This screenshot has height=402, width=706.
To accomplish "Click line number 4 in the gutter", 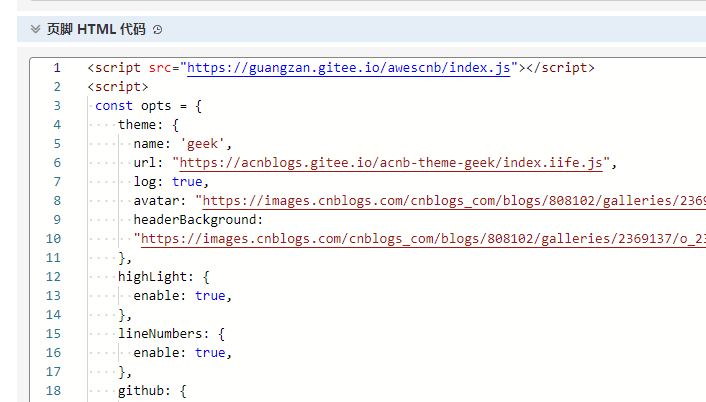I will [x=57, y=125].
